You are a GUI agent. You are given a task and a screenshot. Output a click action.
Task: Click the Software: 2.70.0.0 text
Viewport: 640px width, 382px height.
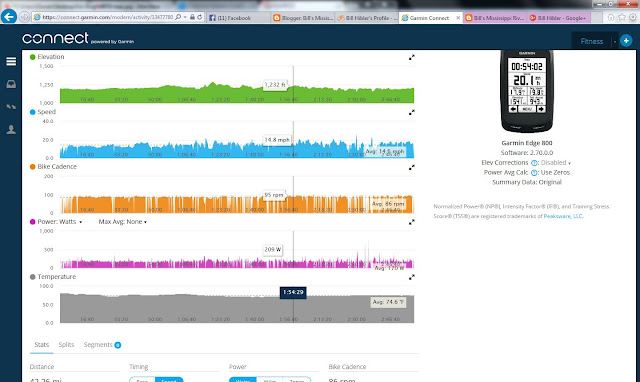click(527, 153)
